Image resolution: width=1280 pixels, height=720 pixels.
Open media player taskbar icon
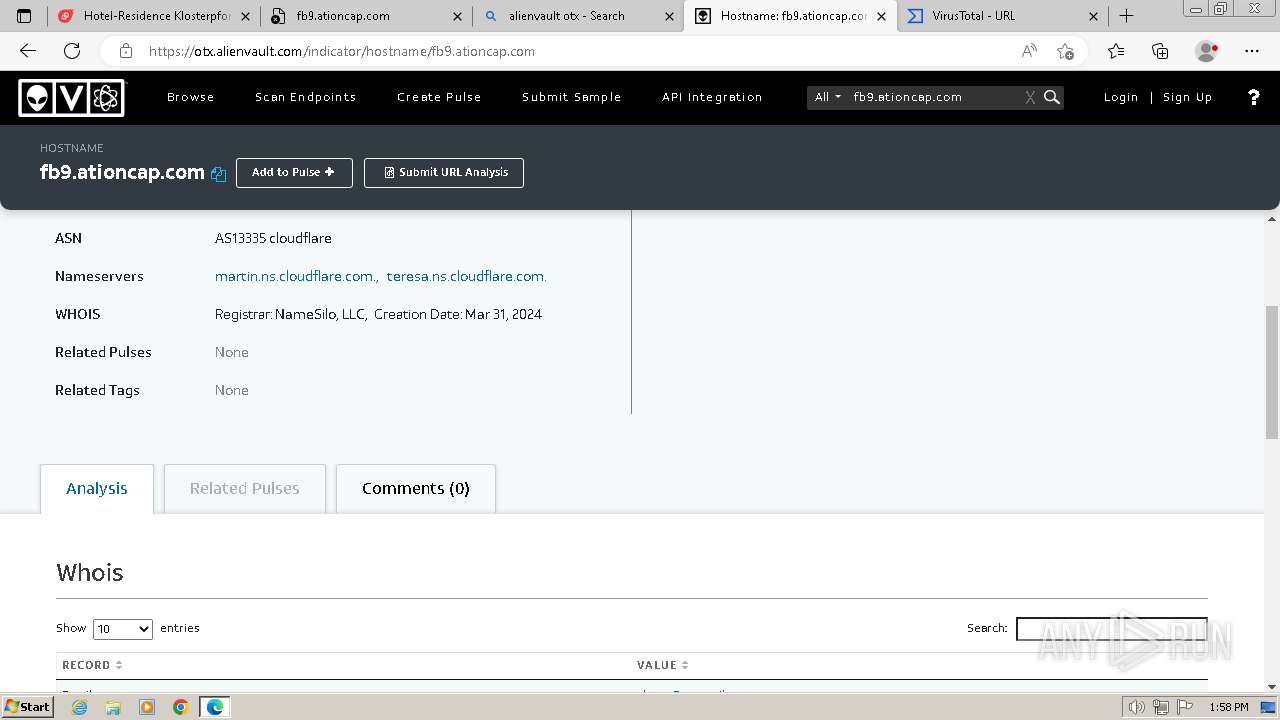[147, 707]
